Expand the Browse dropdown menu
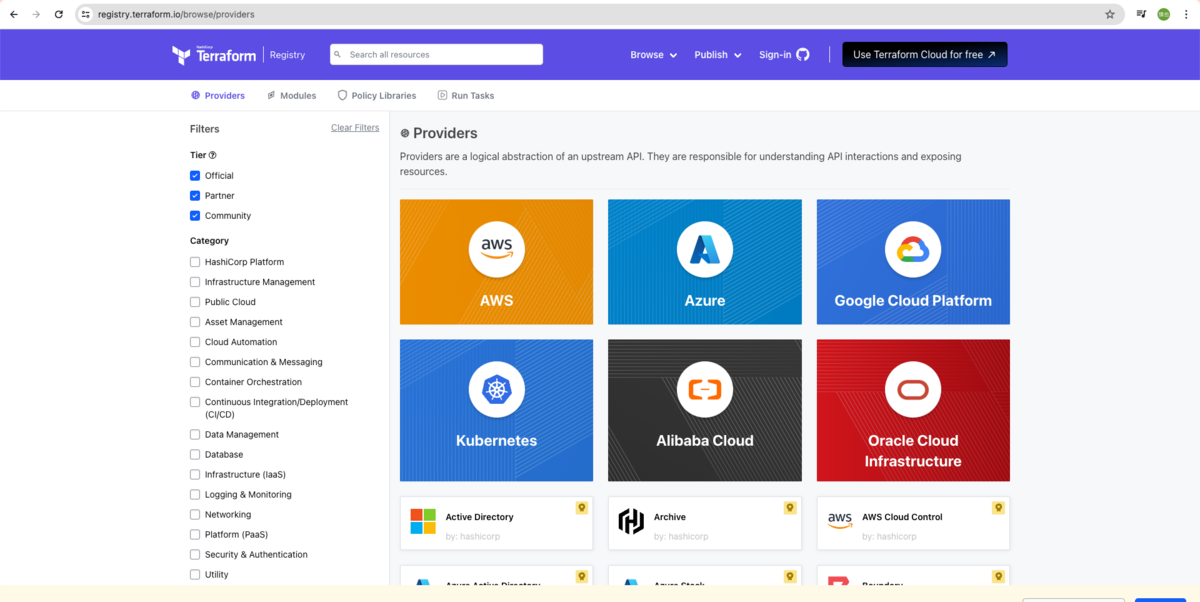The height and width of the screenshot is (602, 1200). coord(653,55)
